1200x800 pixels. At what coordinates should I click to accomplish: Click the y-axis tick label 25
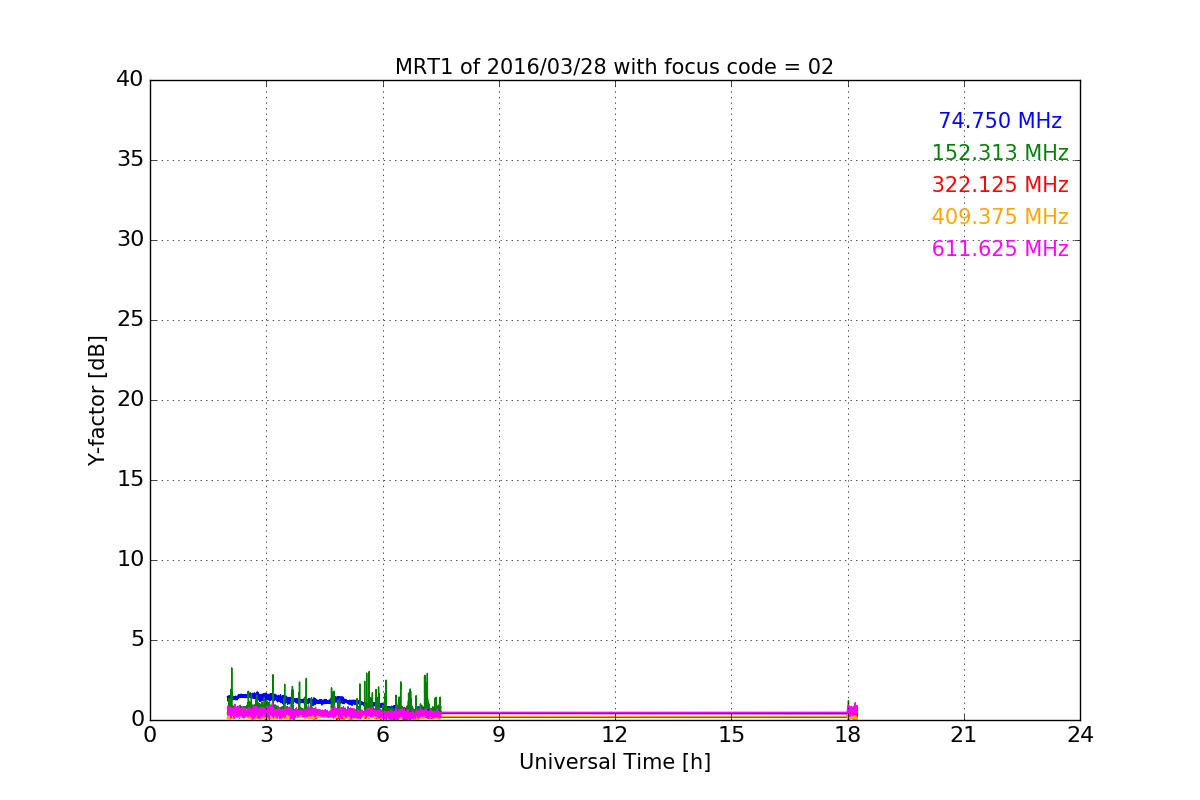point(130,319)
